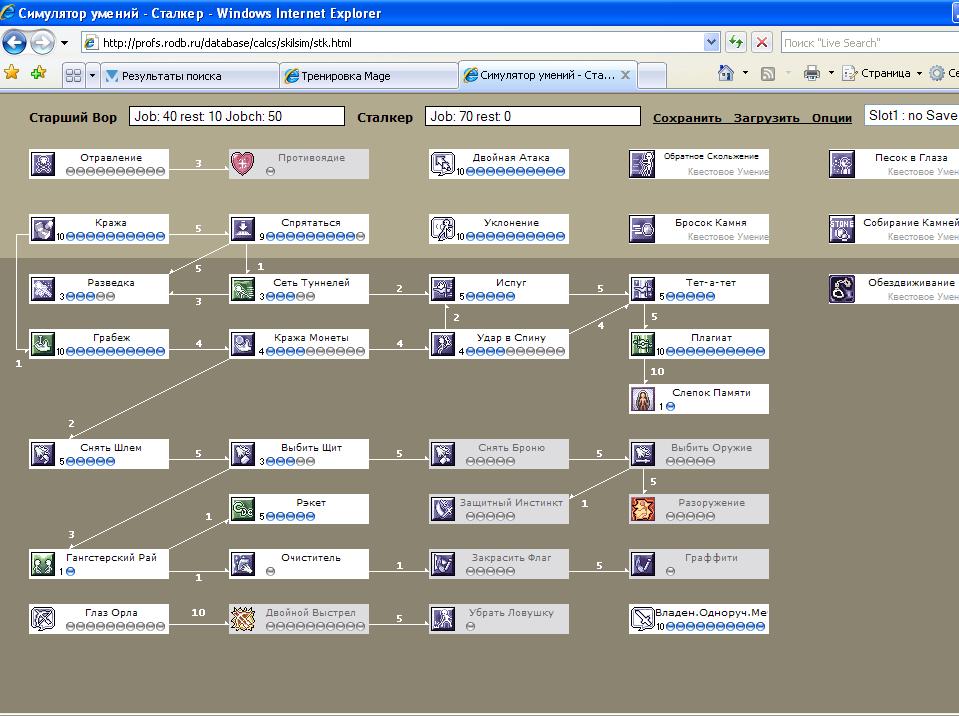This screenshot has height=716, width=959.
Task: Click the Слепок Памяти skill icon
Action: tap(643, 399)
